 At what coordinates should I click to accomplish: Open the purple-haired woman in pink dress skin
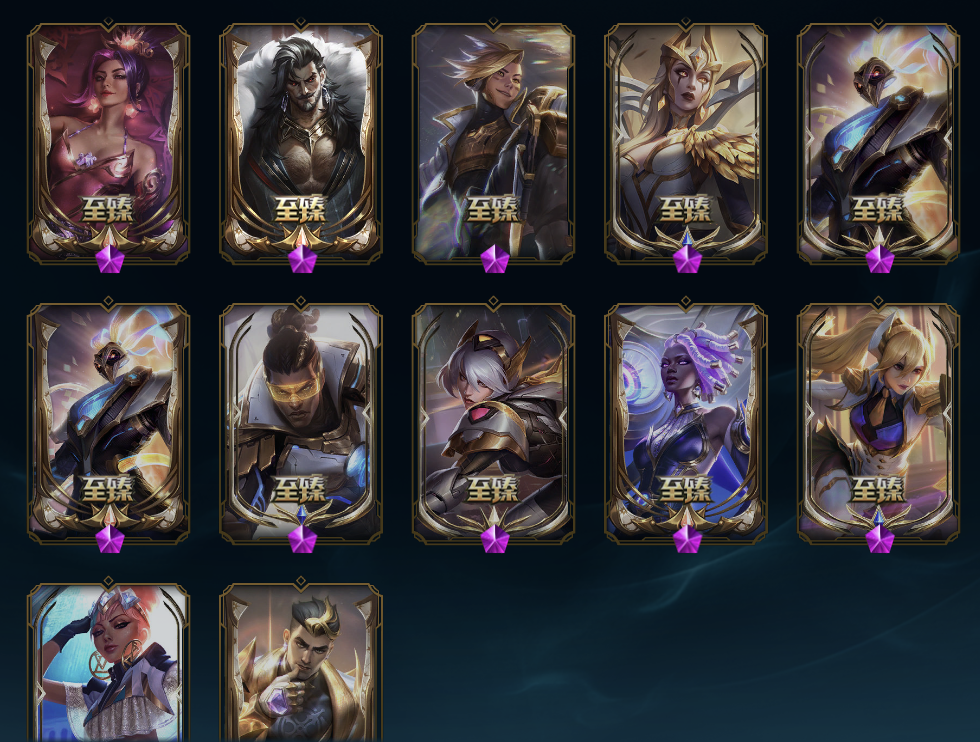tap(108, 143)
